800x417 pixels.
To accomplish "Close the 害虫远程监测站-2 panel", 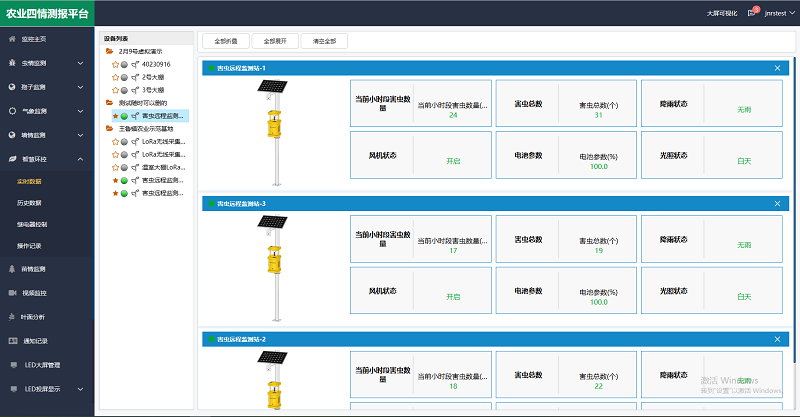I will click(x=777, y=339).
